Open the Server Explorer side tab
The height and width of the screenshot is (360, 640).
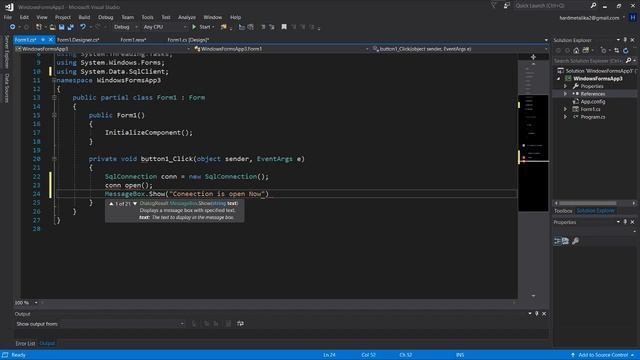tap(7, 52)
